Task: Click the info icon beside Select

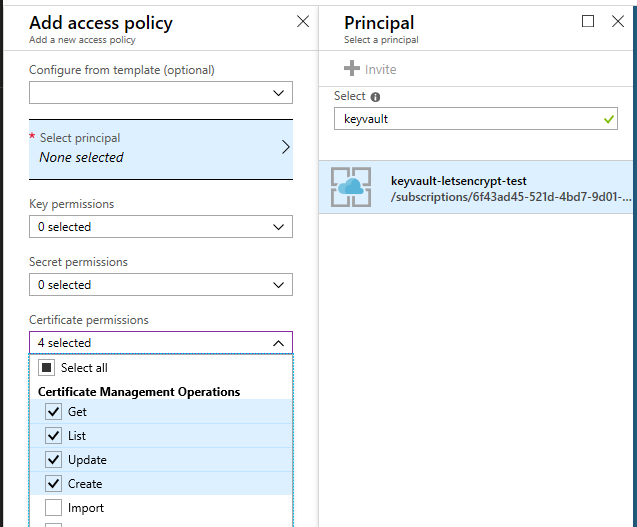Action: click(x=375, y=97)
